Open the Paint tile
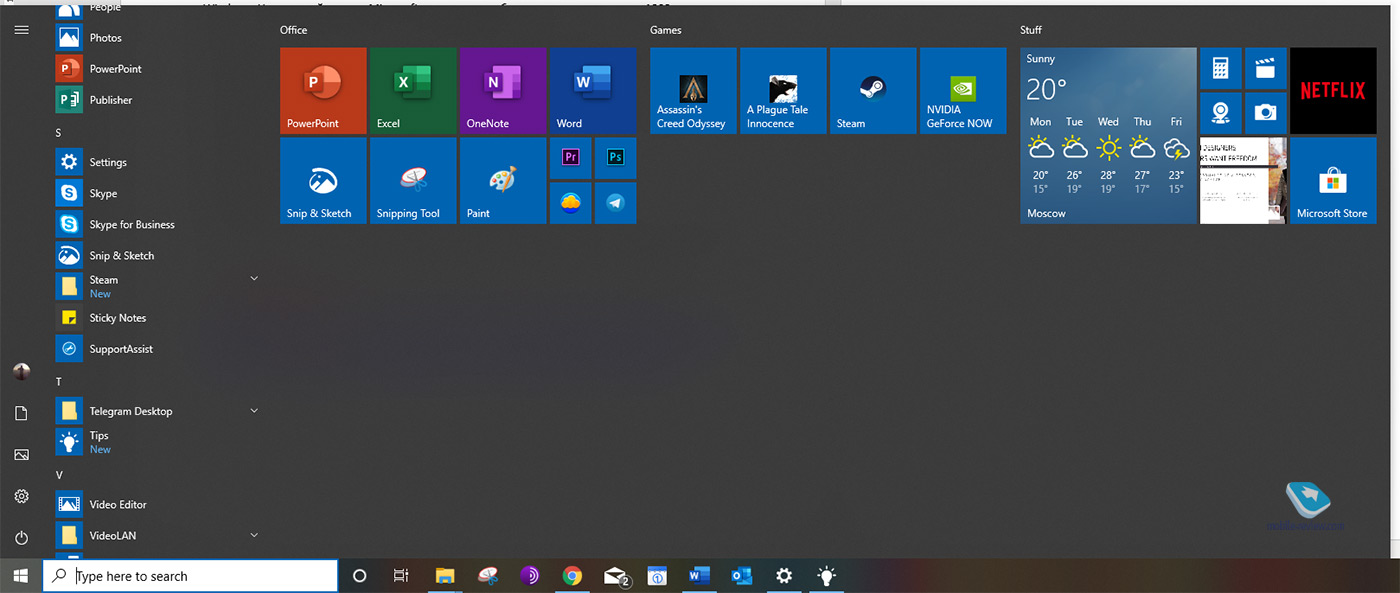Image resolution: width=1400 pixels, height=593 pixels. click(503, 180)
